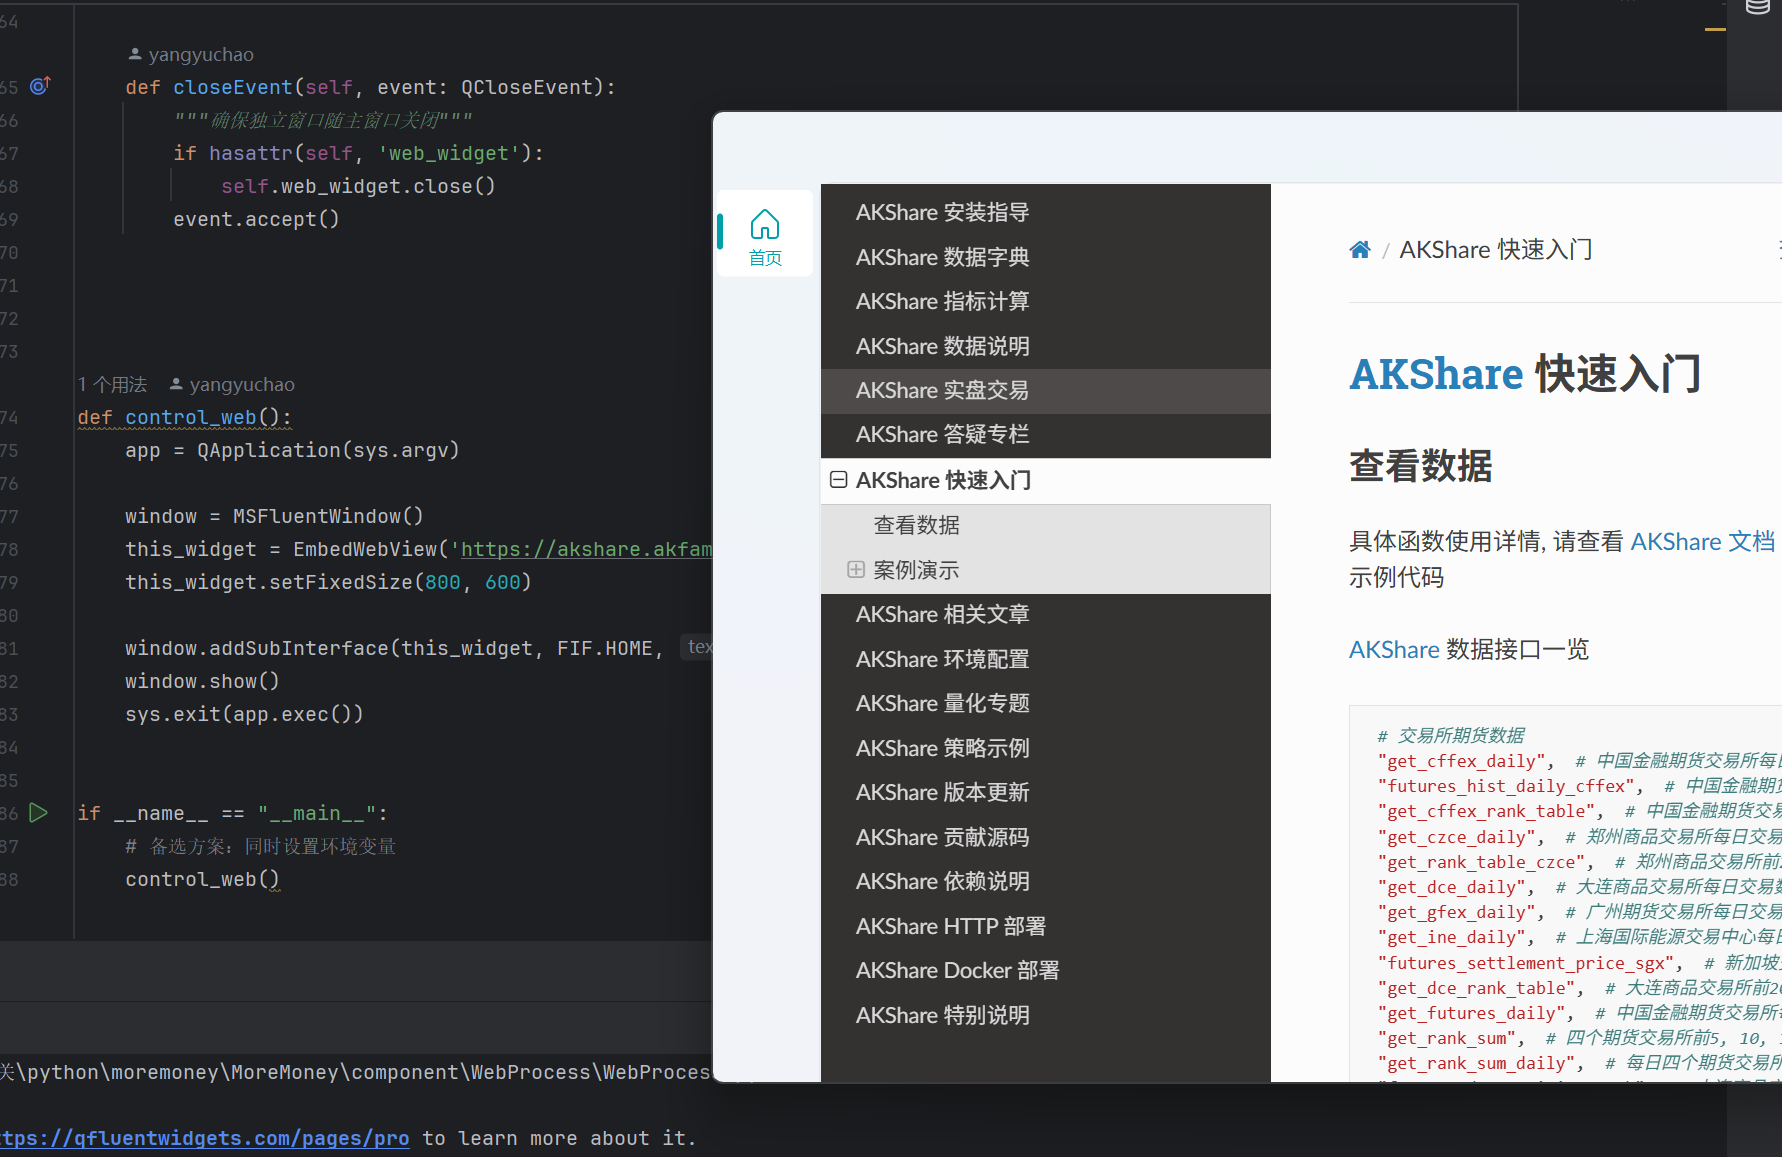The image size is (1782, 1157).
Task: Click the 'AKShare 快速入门' breadcrumb text
Action: tap(1496, 249)
